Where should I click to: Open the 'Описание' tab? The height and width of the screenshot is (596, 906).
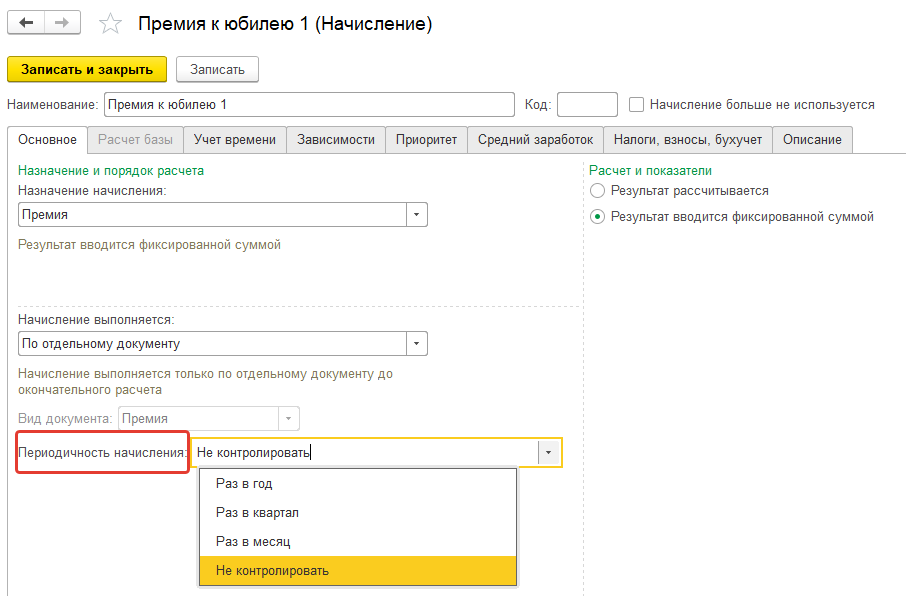(812, 139)
